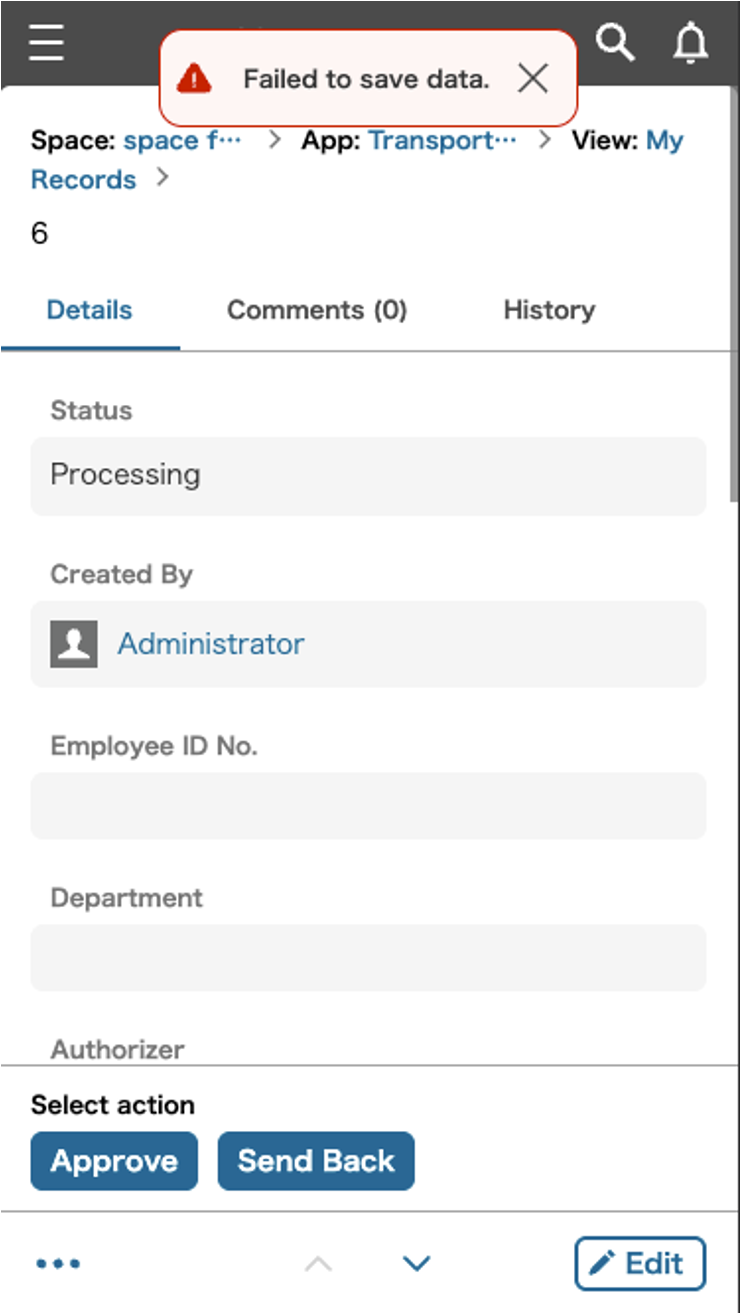This screenshot has height=1314, width=740.
Task: Expand the Space breadcrumb link
Action: [x=182, y=140]
